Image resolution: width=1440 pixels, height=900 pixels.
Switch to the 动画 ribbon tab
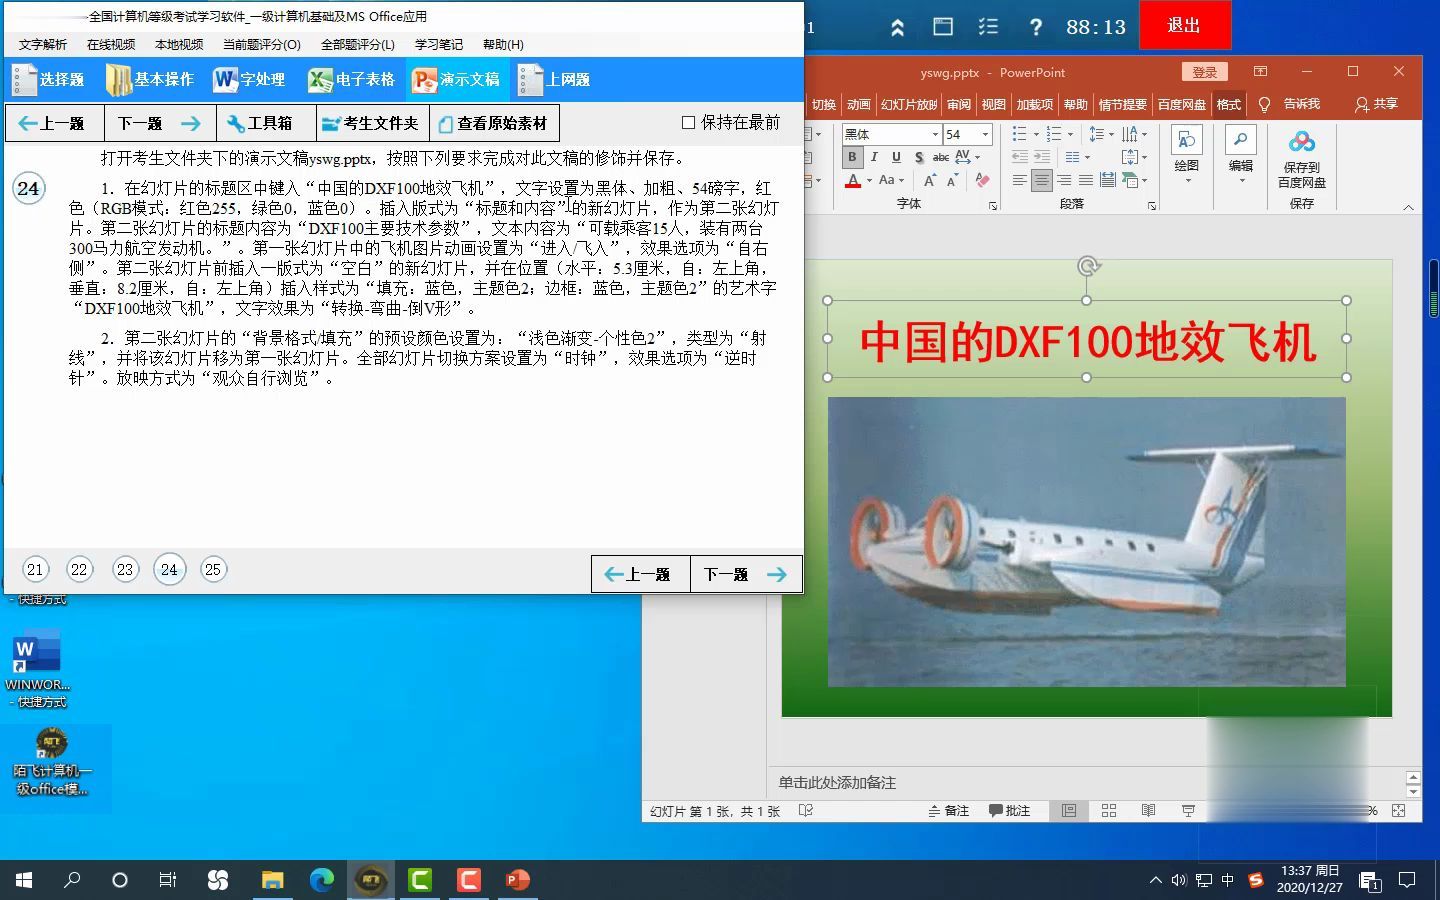(858, 104)
